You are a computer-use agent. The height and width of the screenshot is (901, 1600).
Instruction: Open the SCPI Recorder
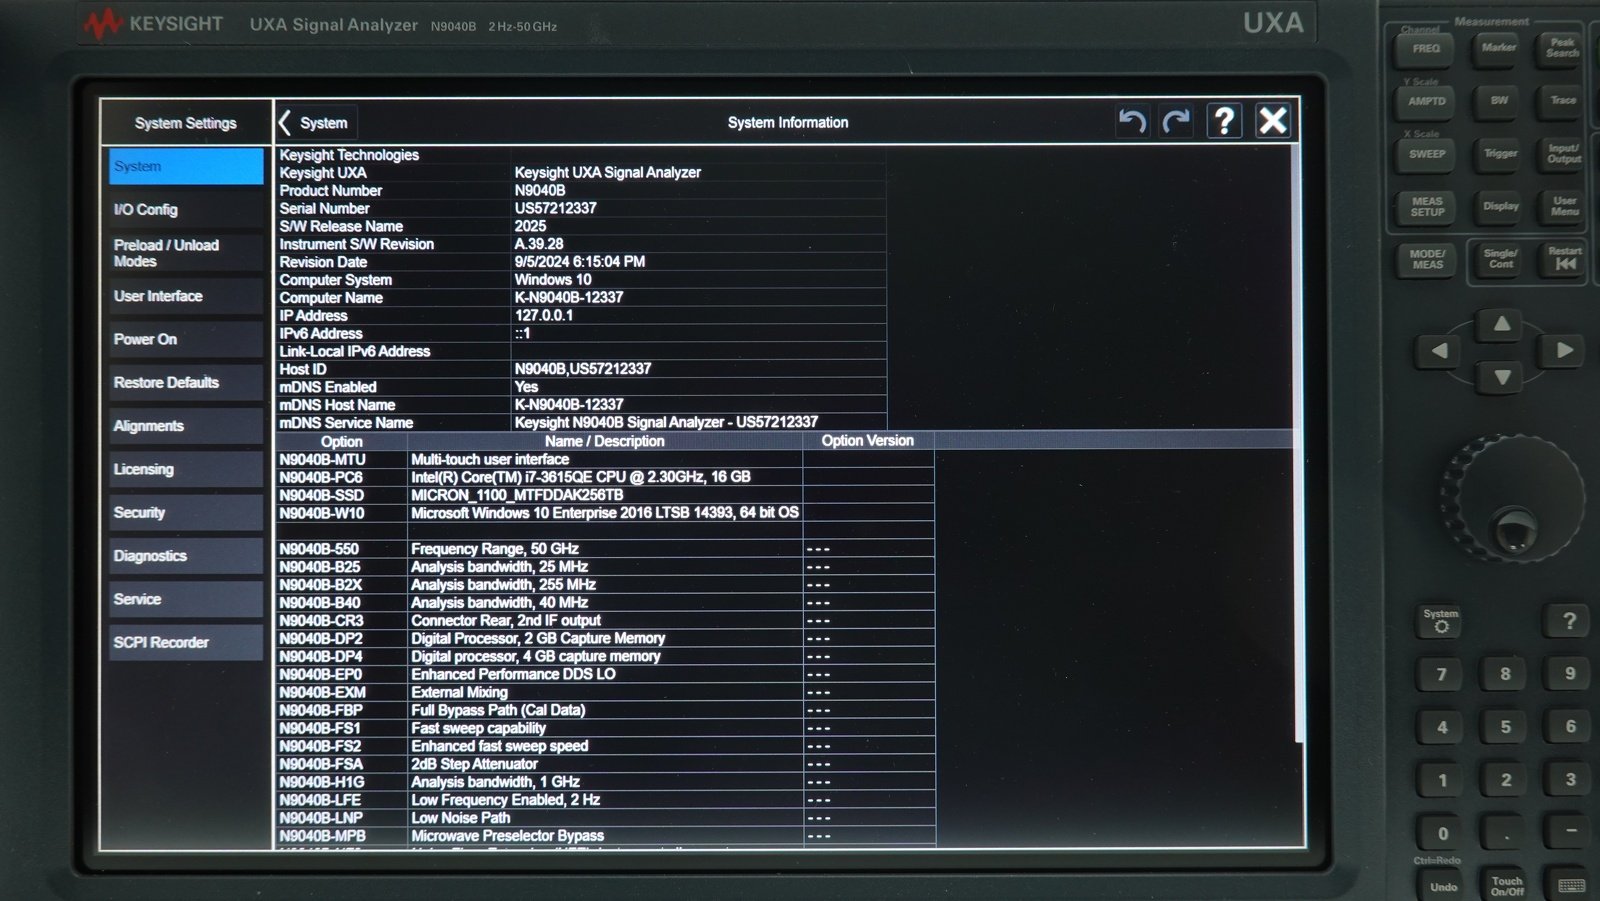[186, 642]
